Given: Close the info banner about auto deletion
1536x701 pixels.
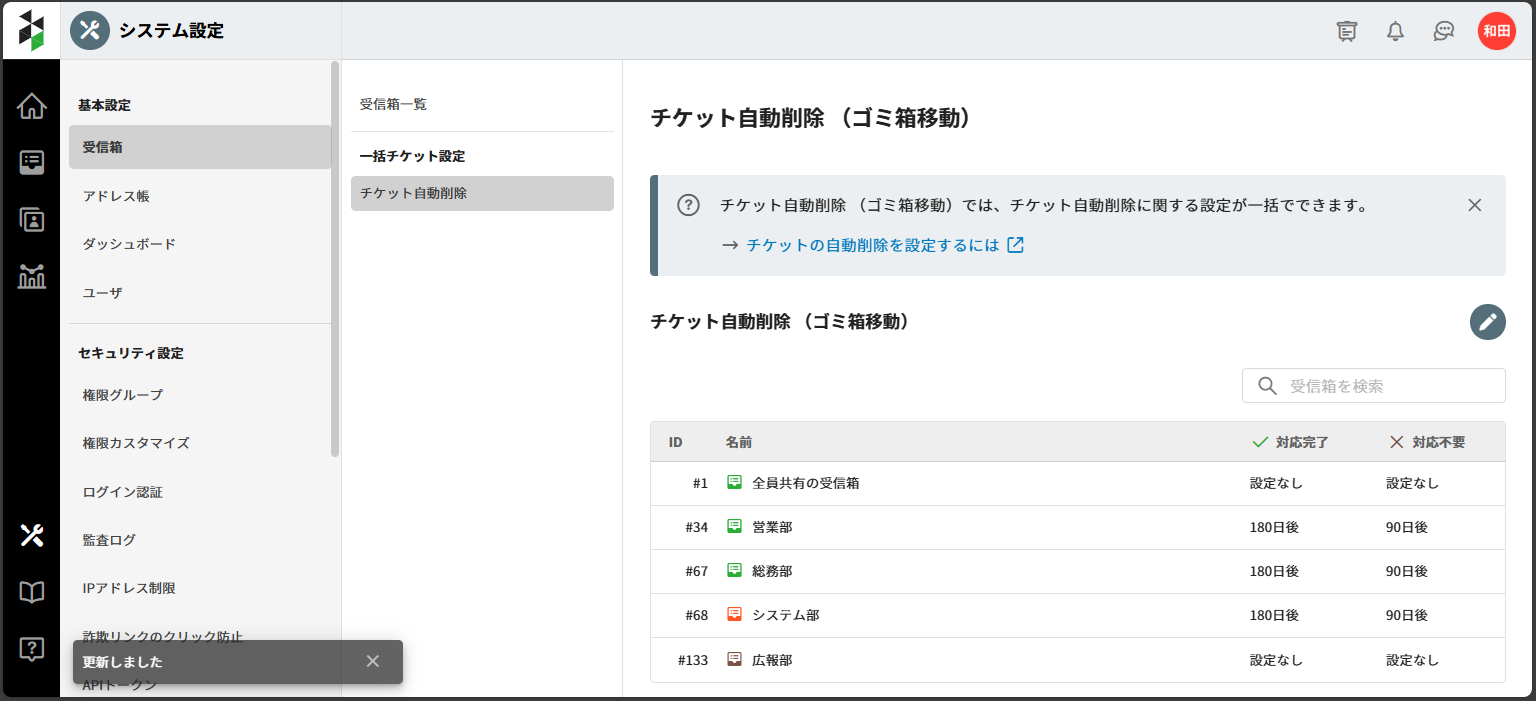Looking at the screenshot, I should point(1474,205).
